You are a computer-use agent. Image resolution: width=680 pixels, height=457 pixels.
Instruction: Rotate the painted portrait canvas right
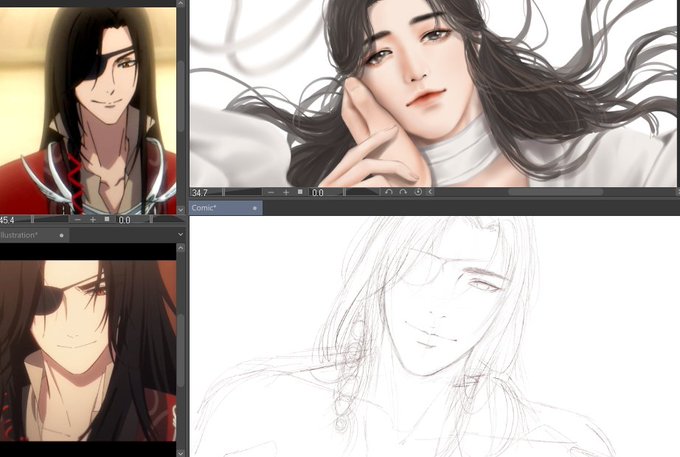click(403, 192)
